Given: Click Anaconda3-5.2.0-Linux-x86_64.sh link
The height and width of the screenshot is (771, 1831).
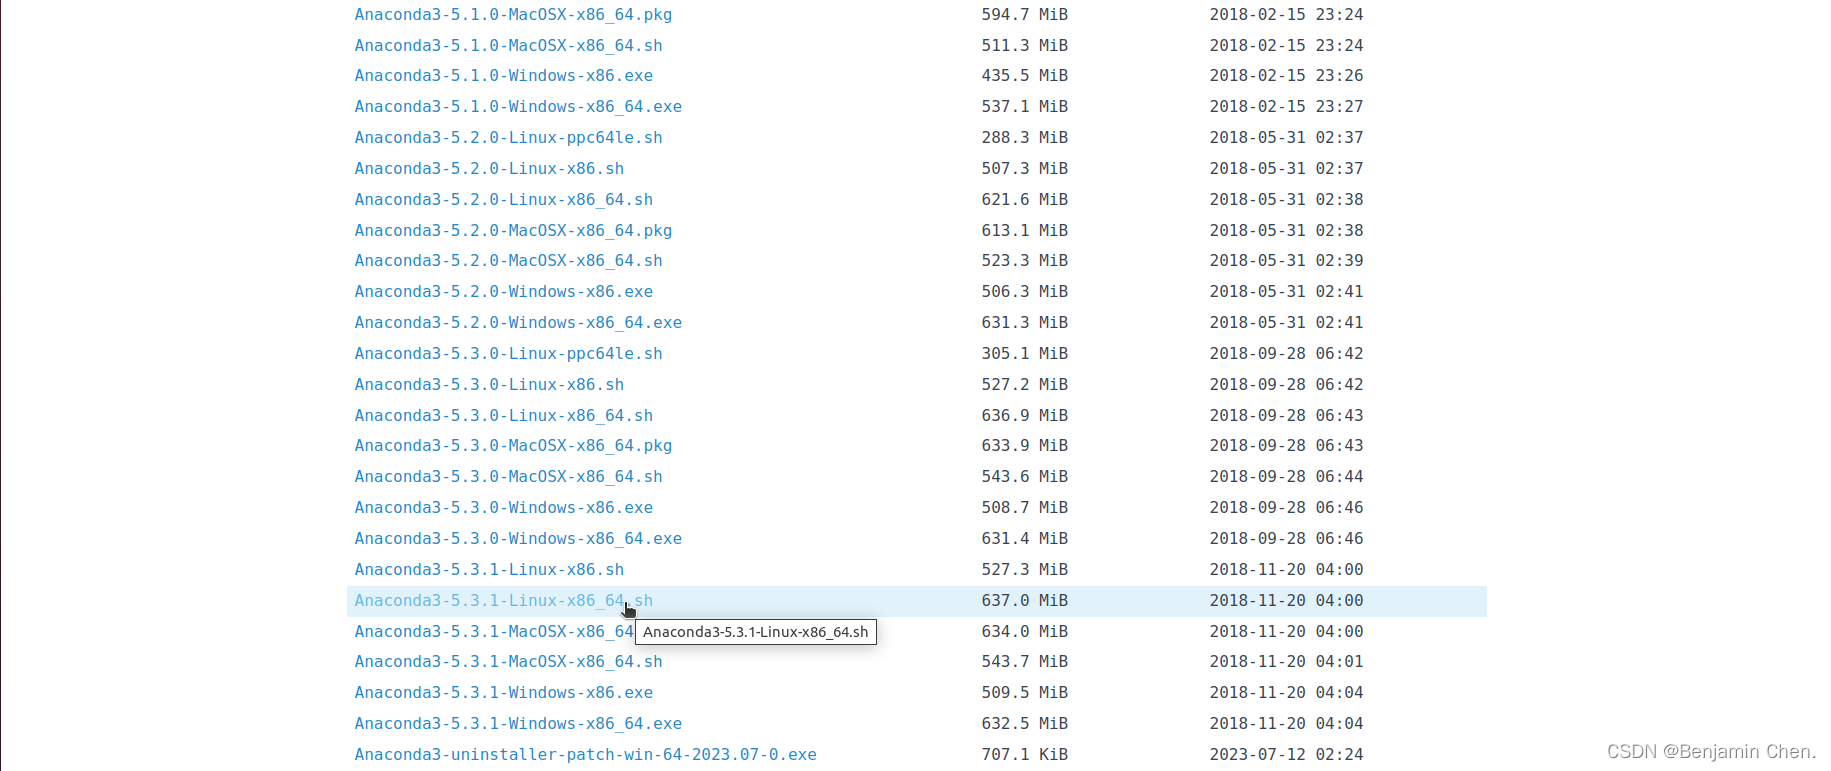Looking at the screenshot, I should [x=503, y=200].
